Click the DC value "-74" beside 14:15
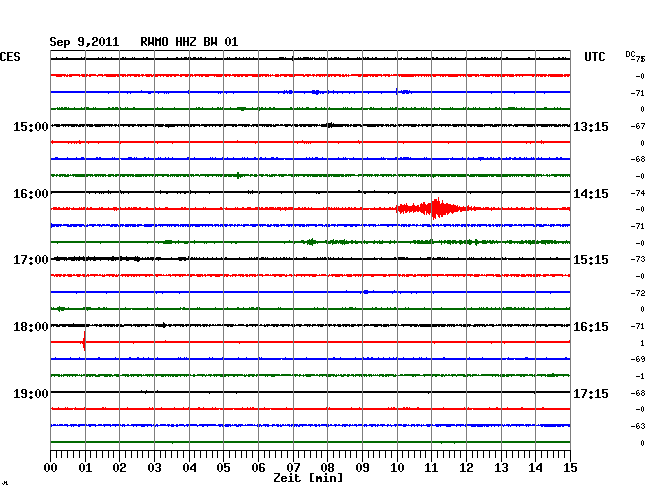This screenshot has height=494, width=650. coord(640,193)
